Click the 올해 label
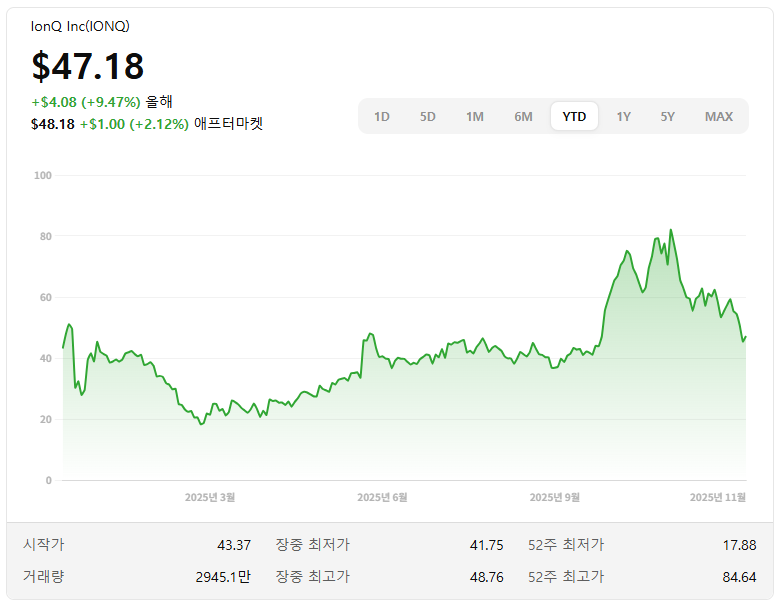The image size is (778, 605). 159,102
